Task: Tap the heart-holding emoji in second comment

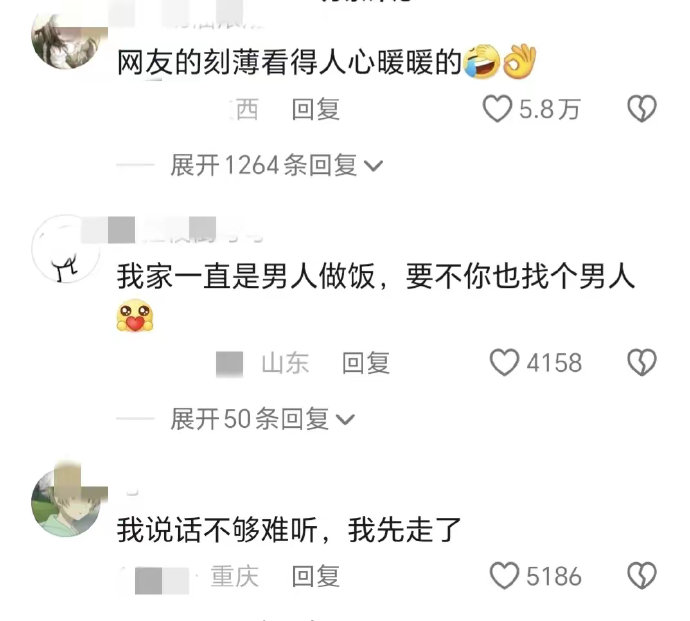Action: (135, 316)
